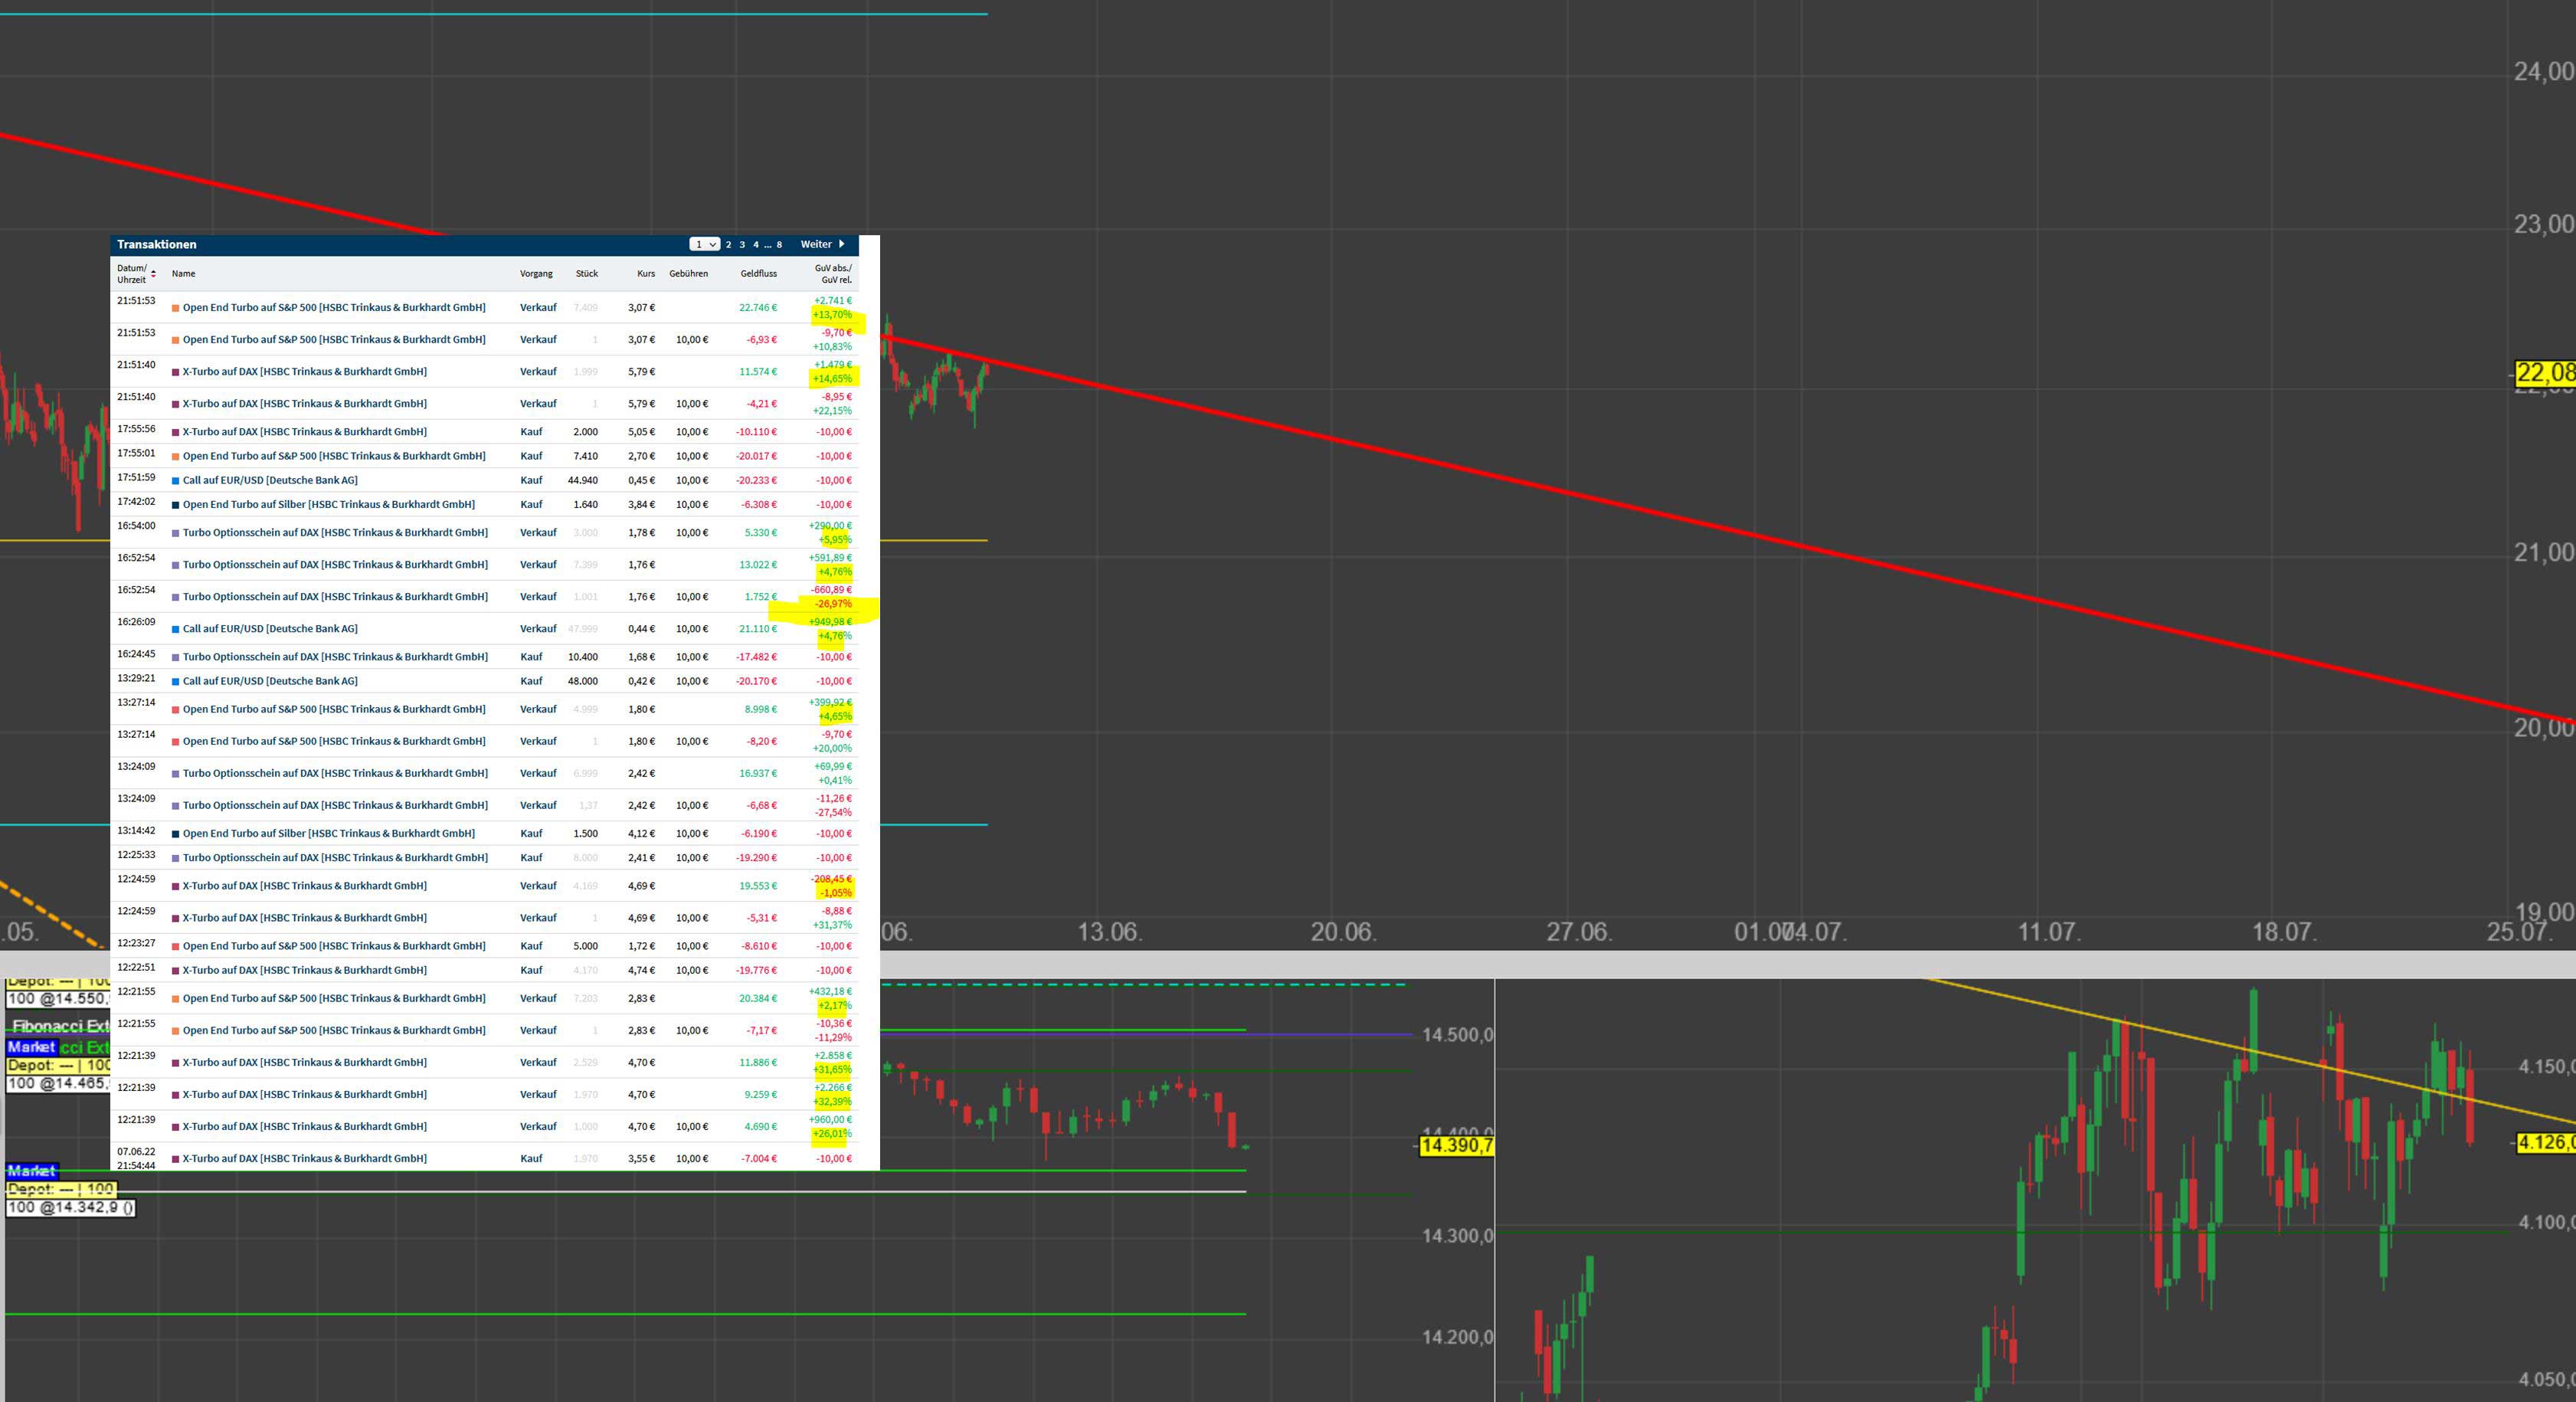Click dark square icon of 17:42:02 Silber turbo
The width and height of the screenshot is (2576, 1402).
[x=176, y=505]
